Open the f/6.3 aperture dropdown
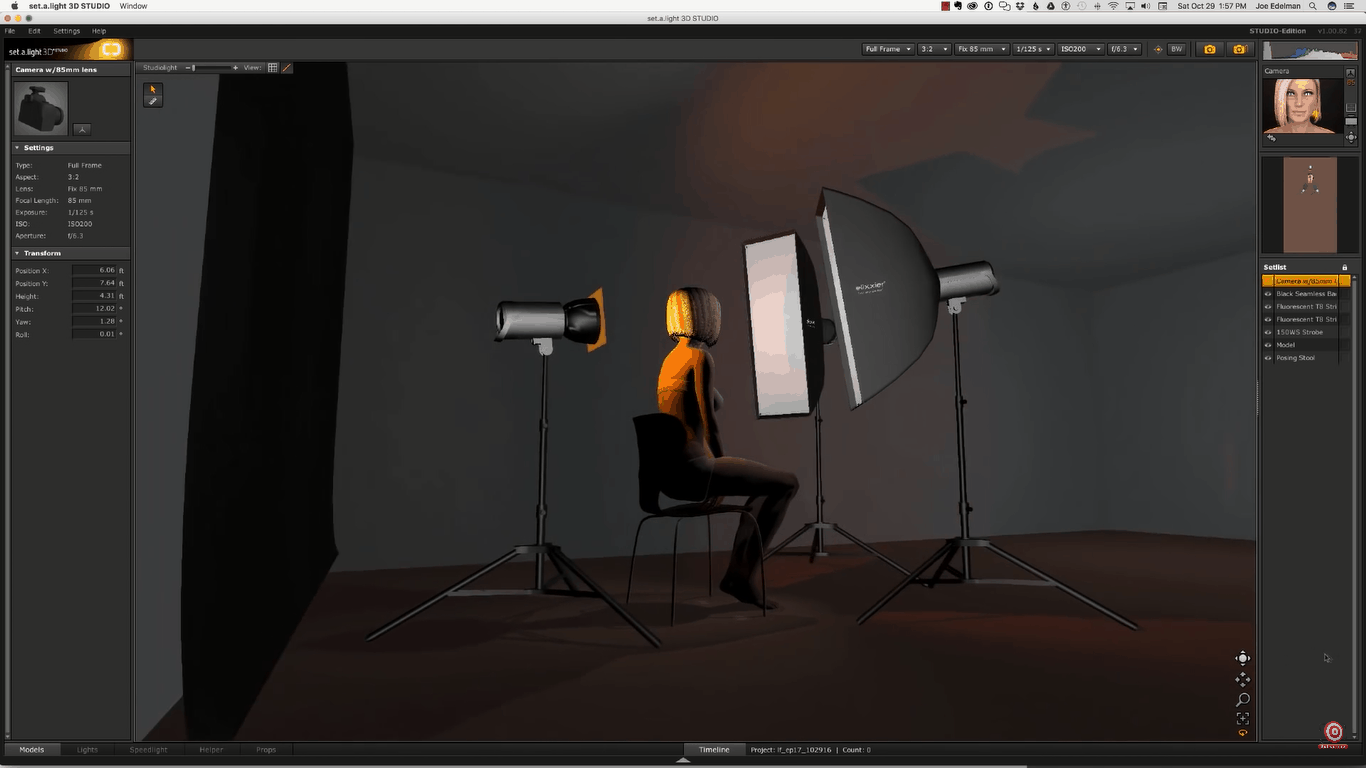 (1124, 49)
